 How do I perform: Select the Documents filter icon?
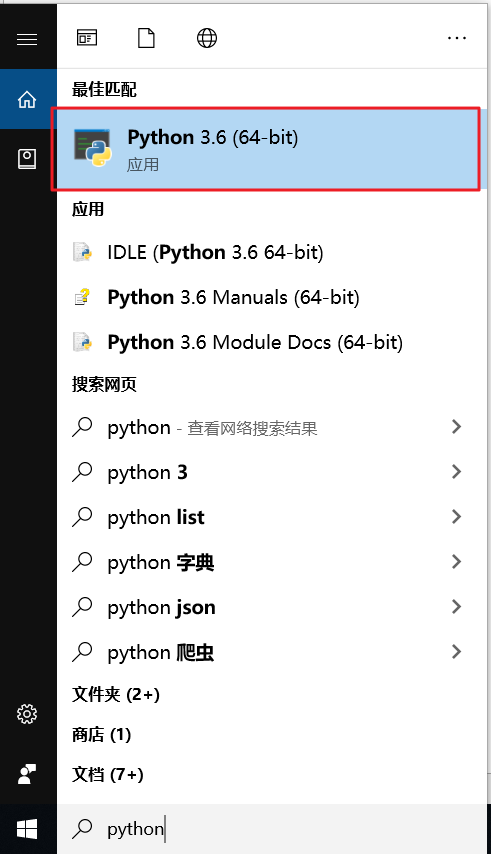click(146, 38)
